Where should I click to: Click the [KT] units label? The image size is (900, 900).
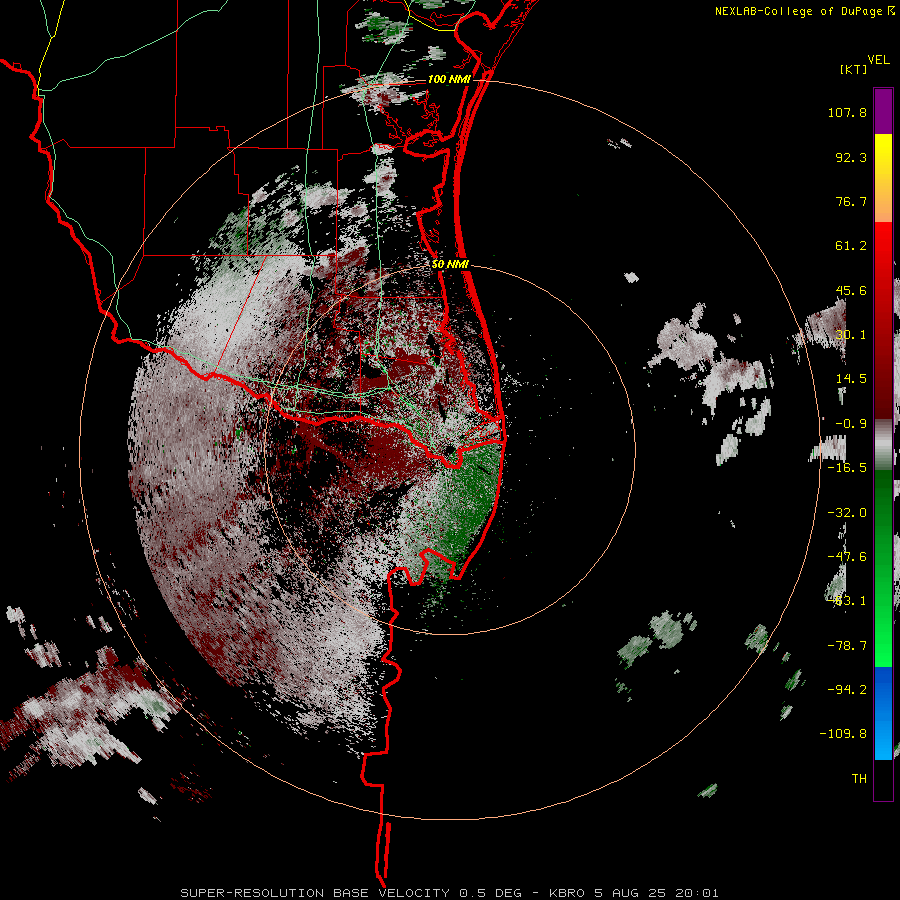[x=854, y=69]
